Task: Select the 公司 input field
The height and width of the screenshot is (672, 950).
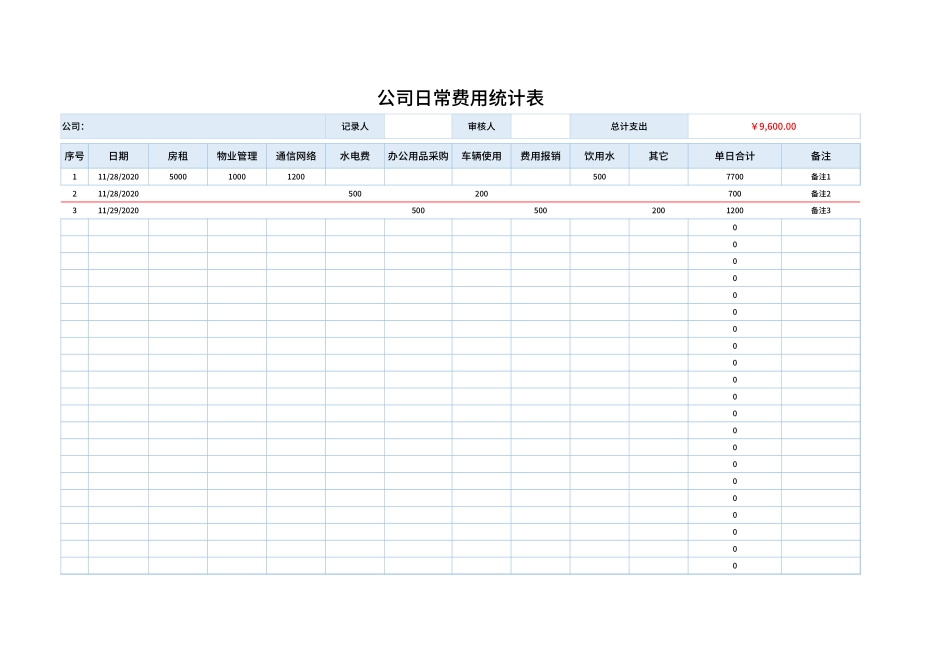Action: click(x=200, y=125)
